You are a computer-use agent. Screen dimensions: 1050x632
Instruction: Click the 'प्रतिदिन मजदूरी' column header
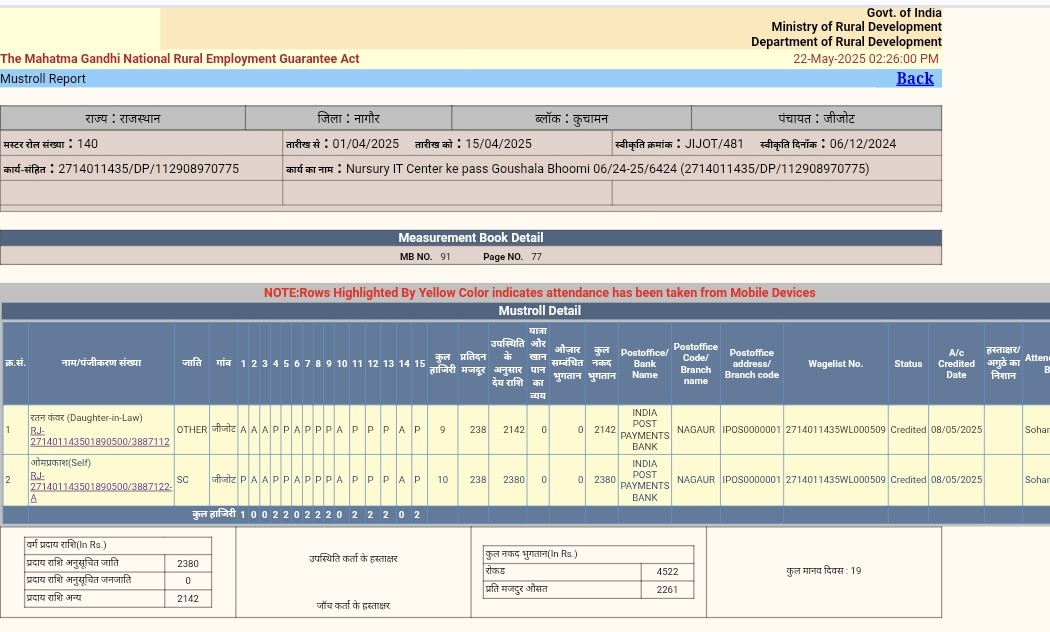[473, 364]
